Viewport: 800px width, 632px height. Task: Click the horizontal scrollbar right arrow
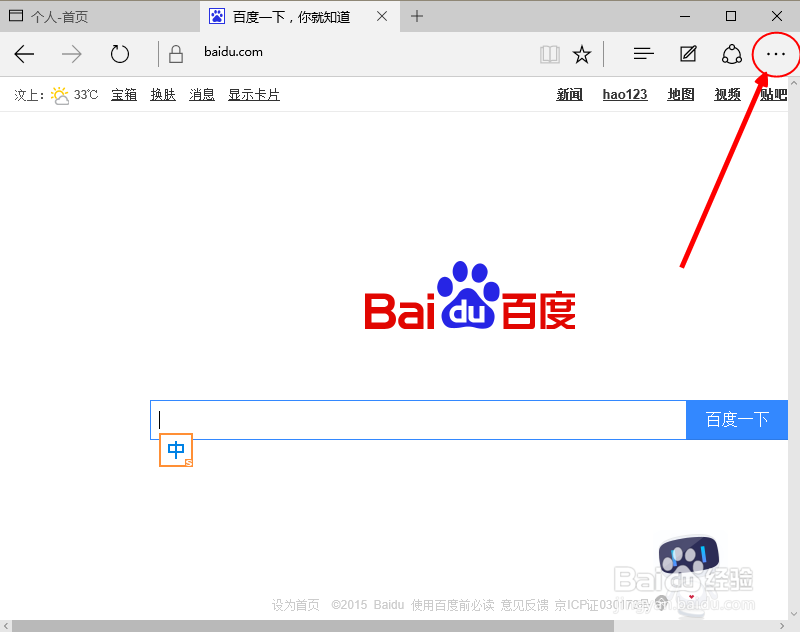point(782,626)
